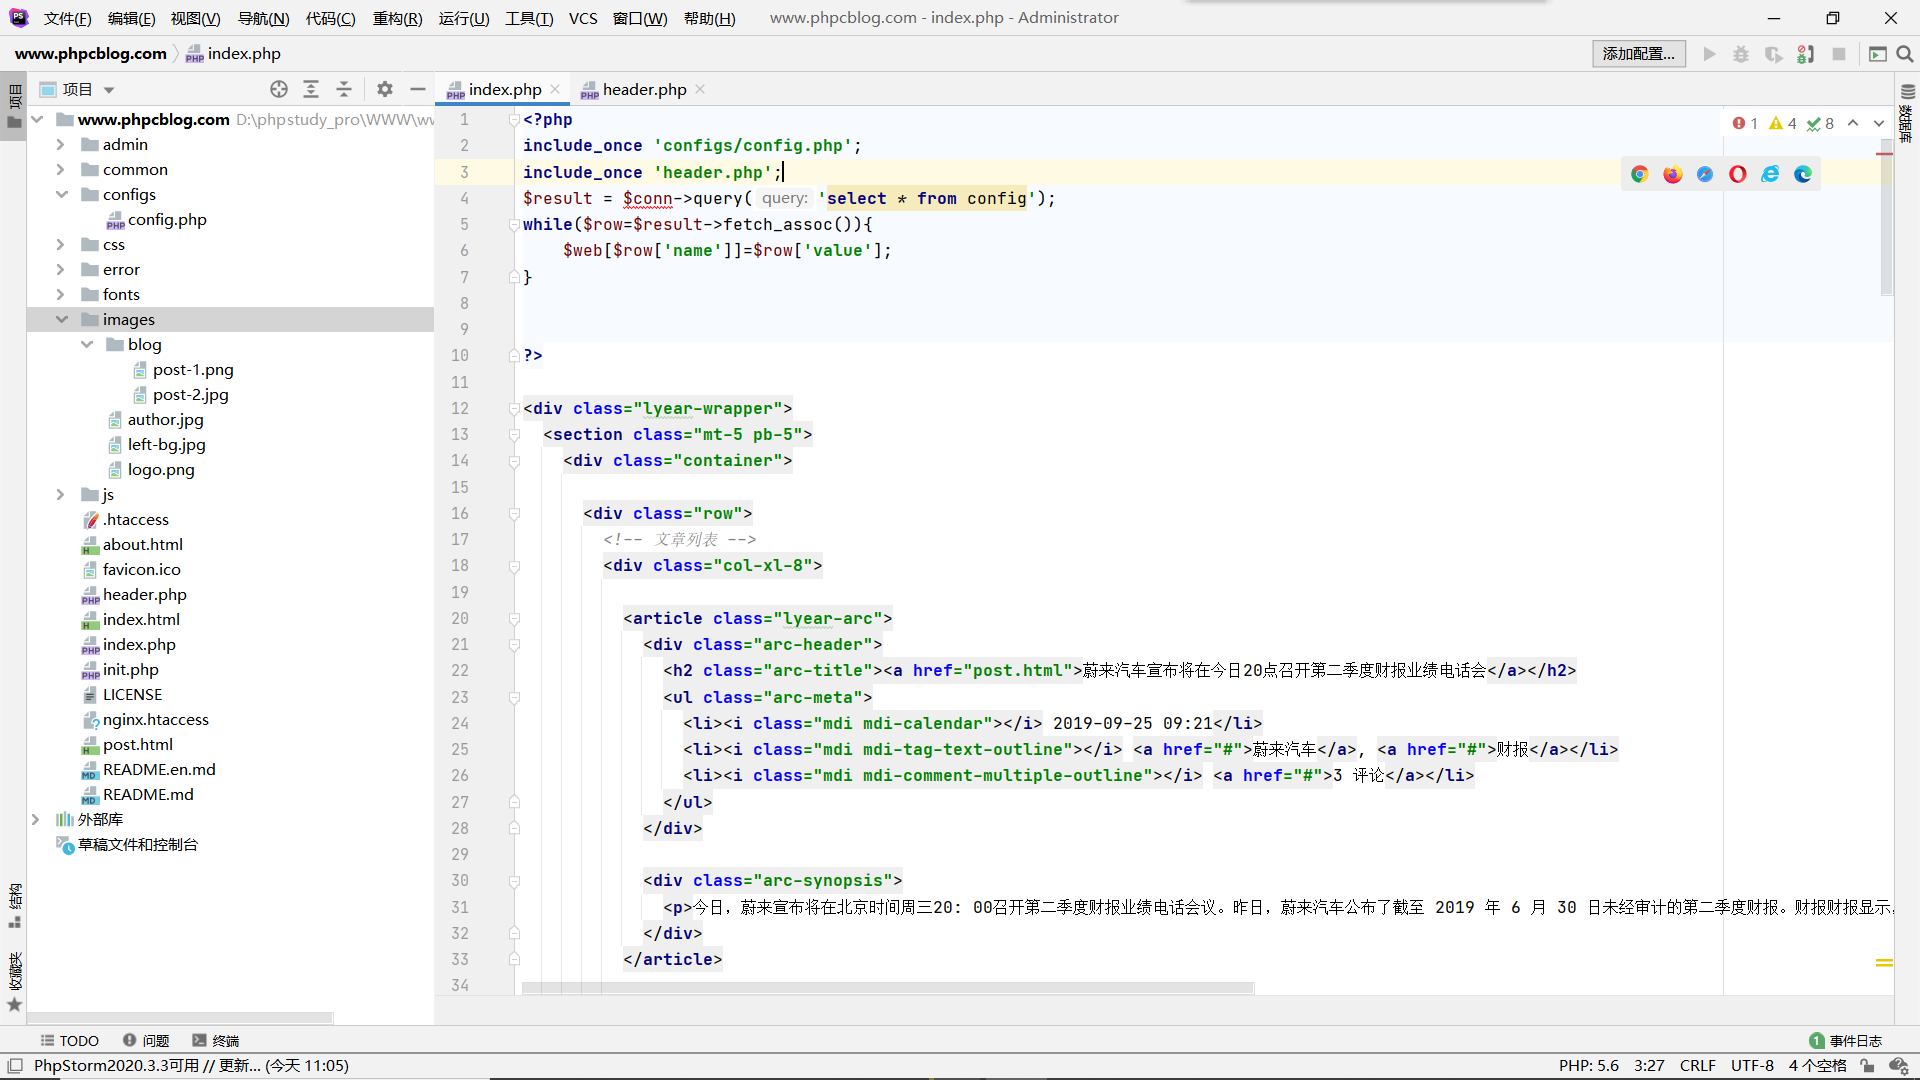Select config.php in project tree
1920x1080 pixels.
(167, 219)
